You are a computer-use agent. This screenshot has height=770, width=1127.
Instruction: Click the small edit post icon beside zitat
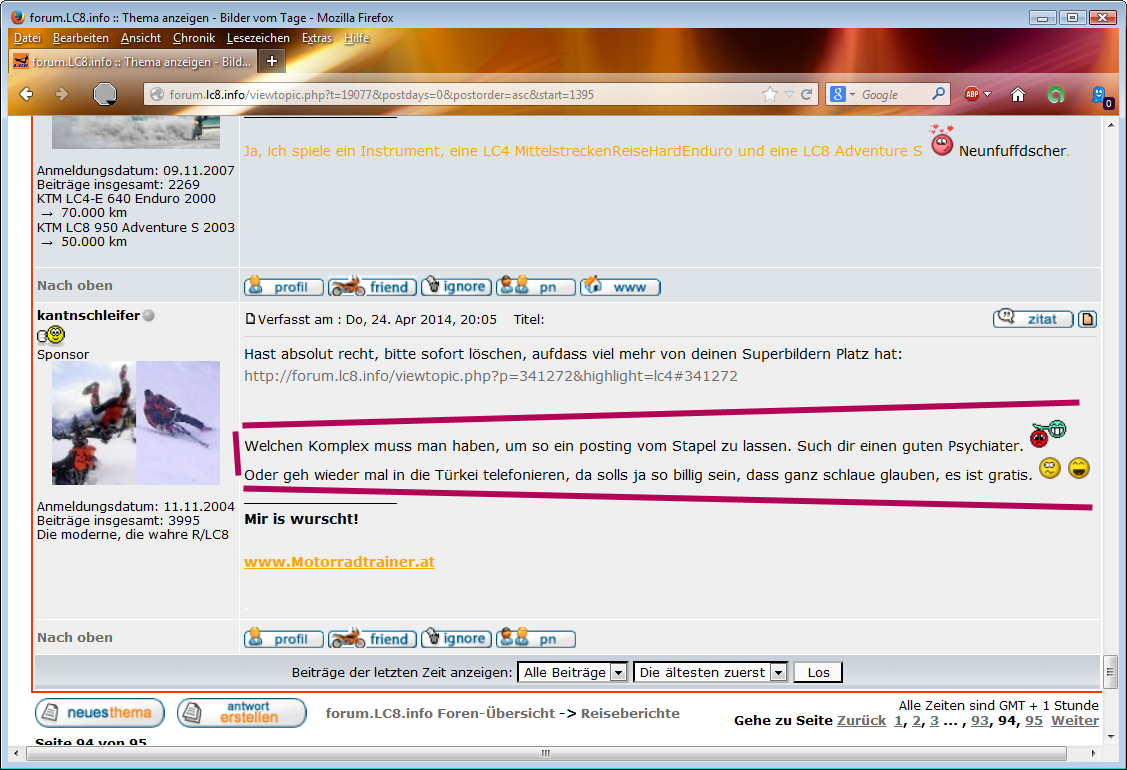pos(1088,319)
